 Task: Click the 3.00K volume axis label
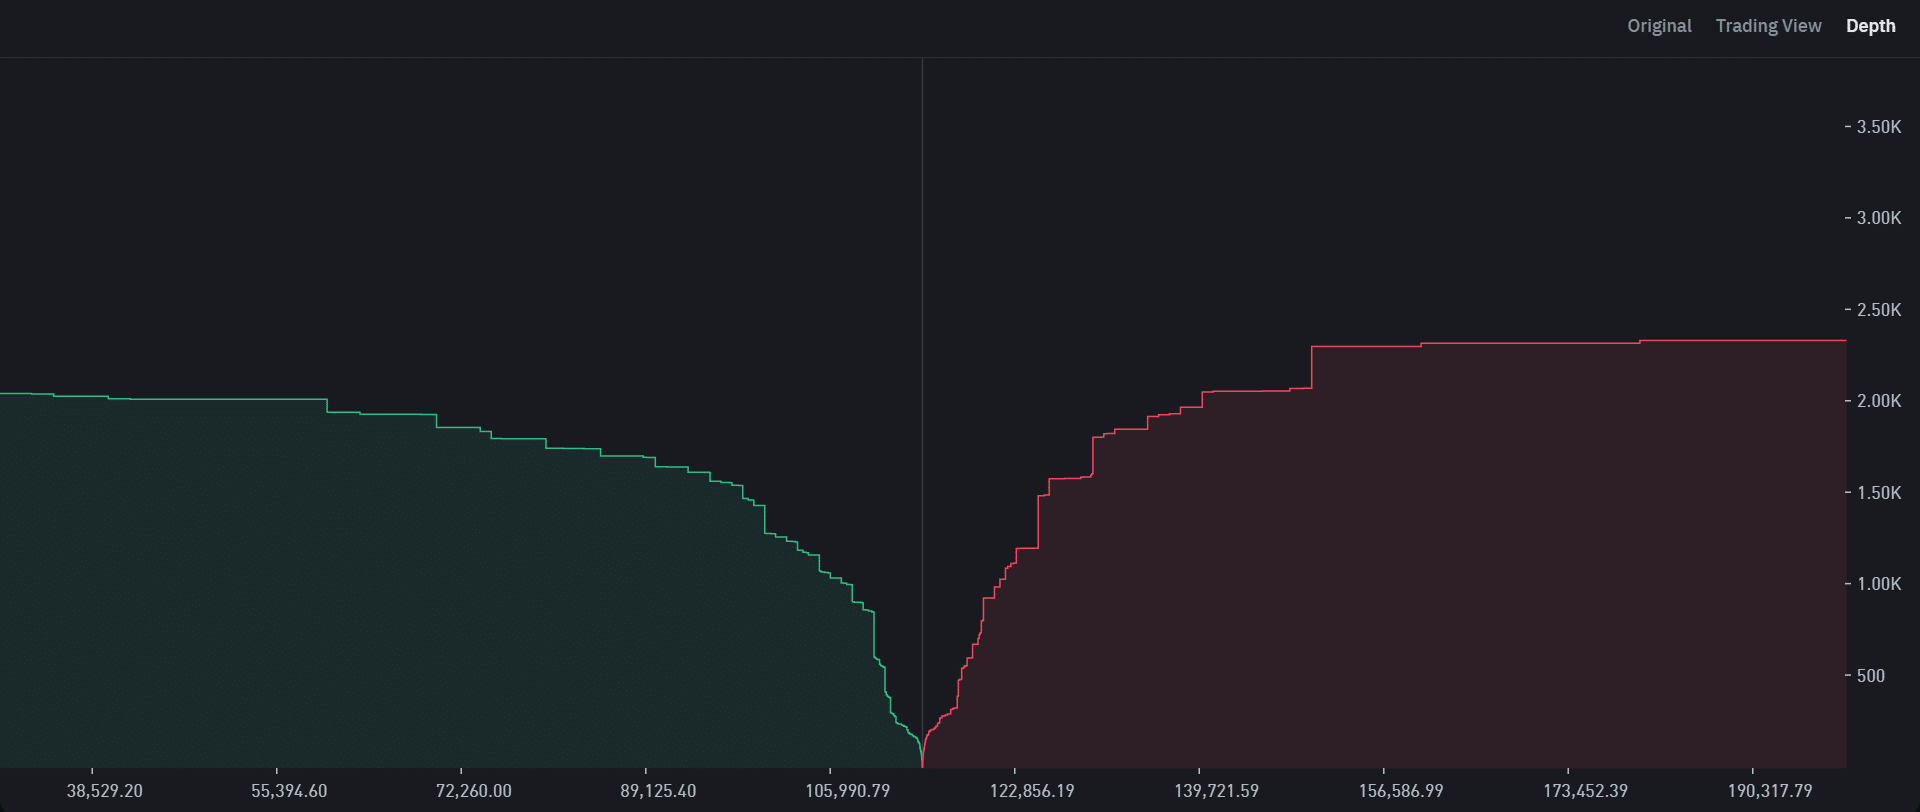1879,218
